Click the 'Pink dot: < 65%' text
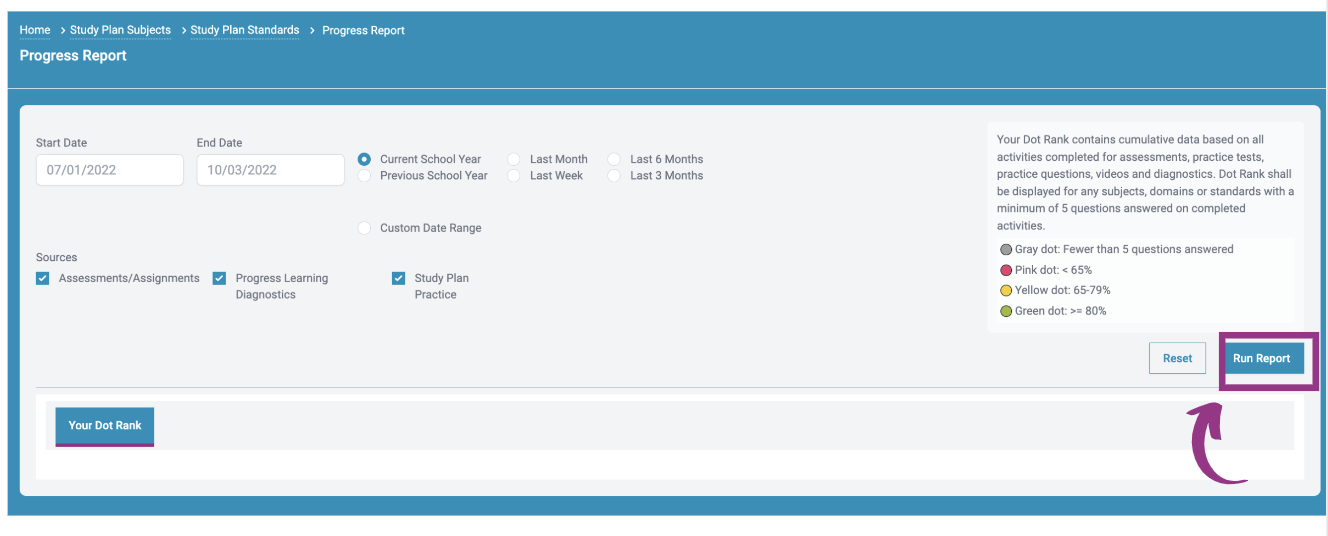The width and height of the screenshot is (1328, 536). click(x=1053, y=270)
